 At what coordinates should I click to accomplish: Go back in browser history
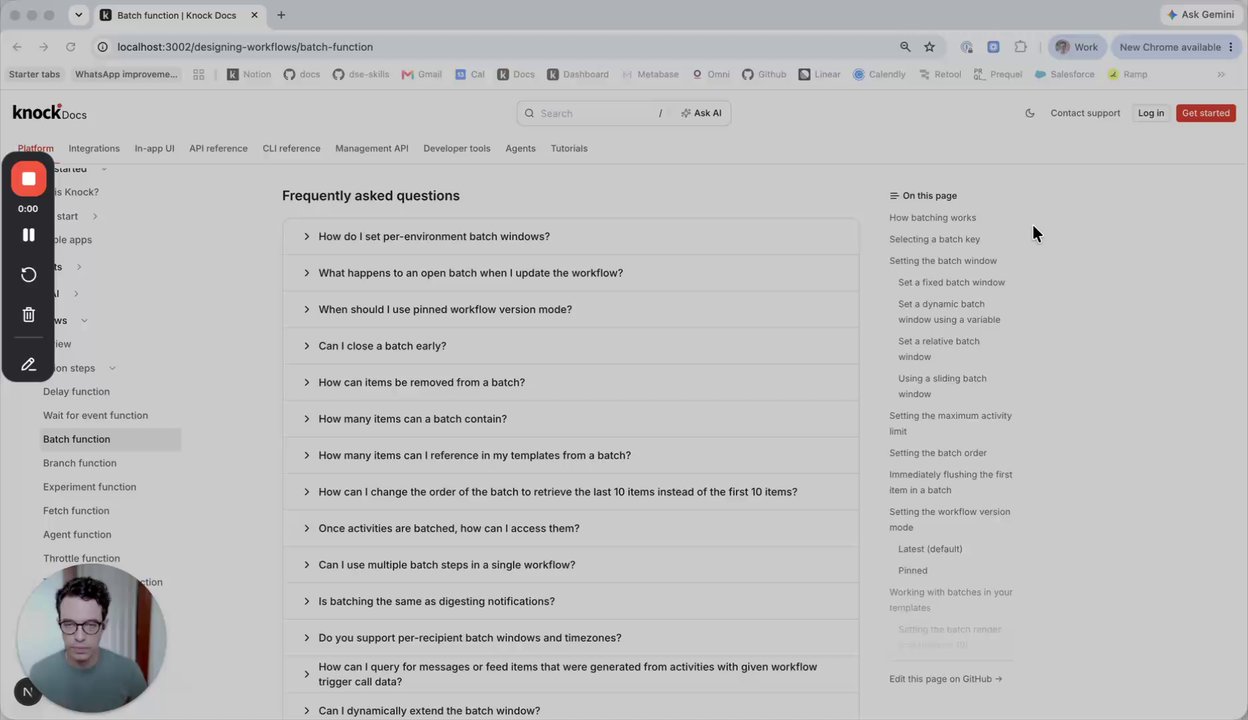tap(17, 47)
